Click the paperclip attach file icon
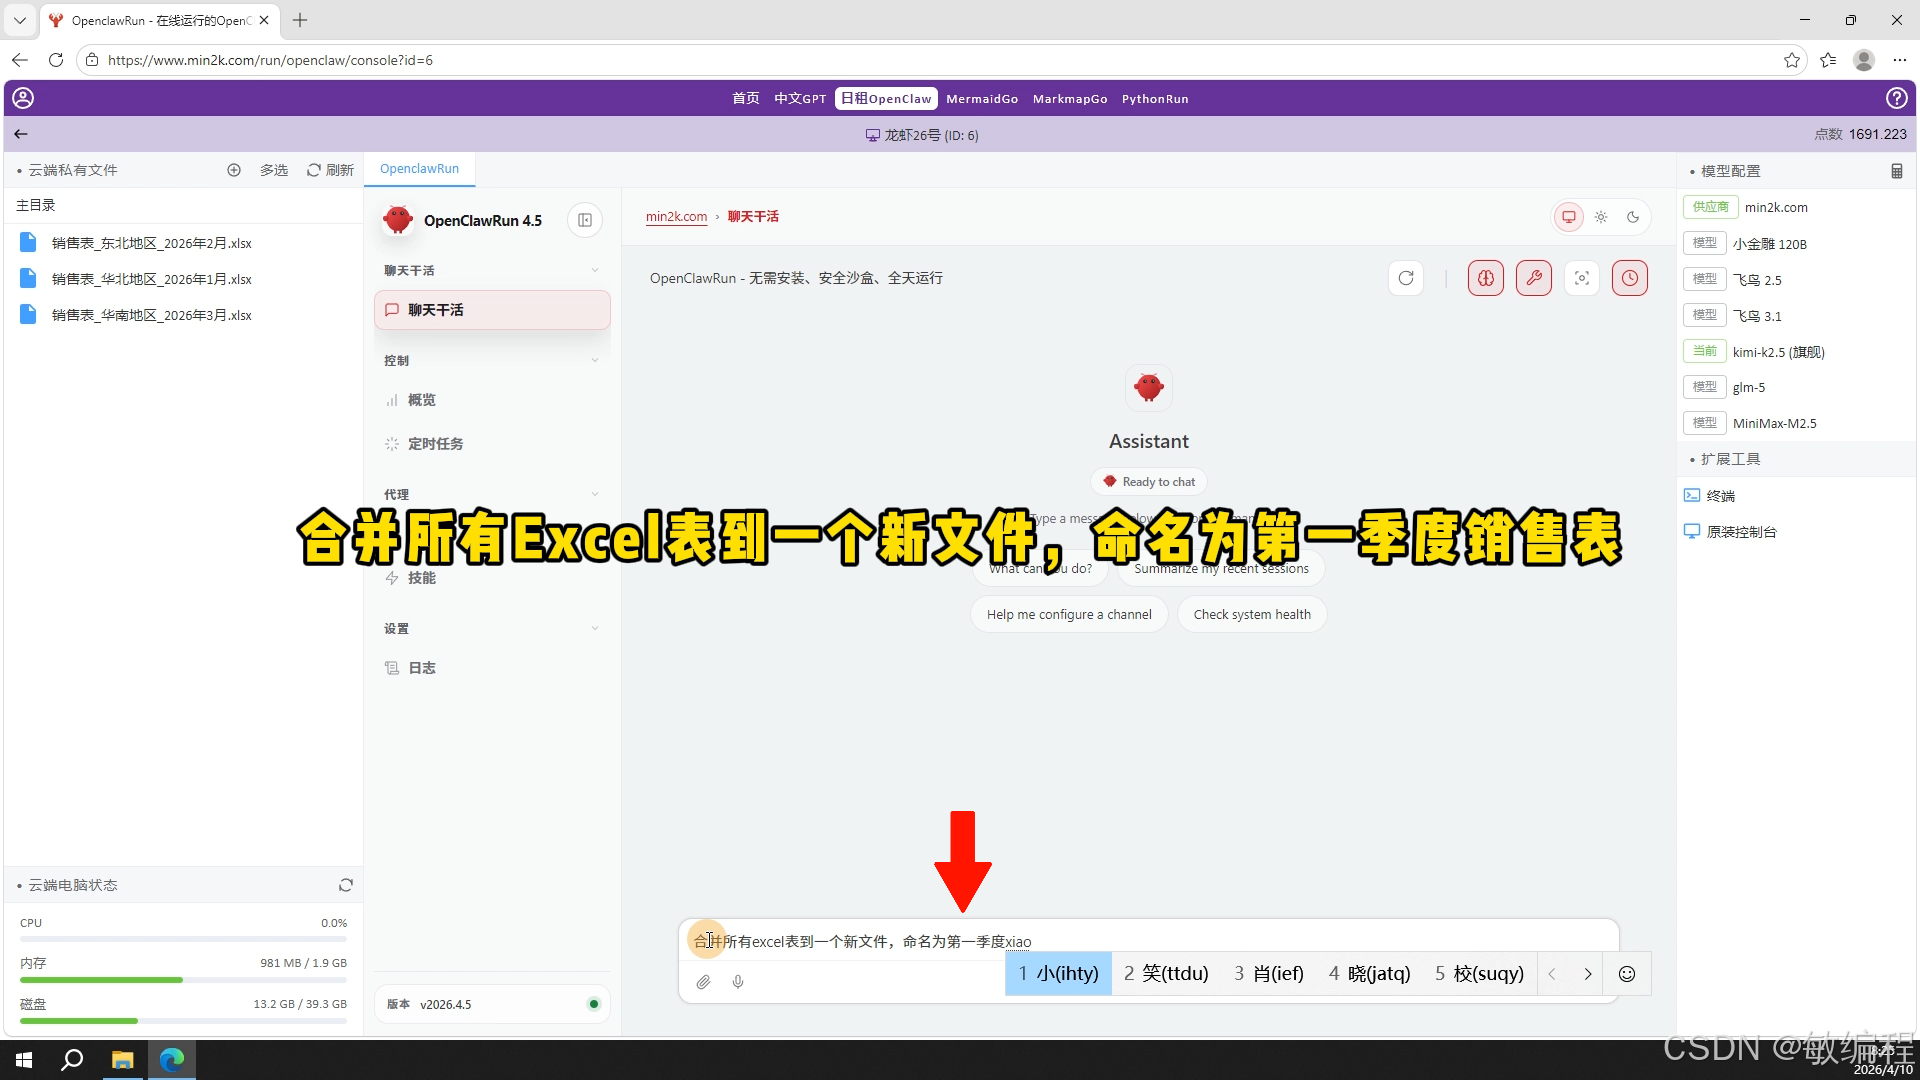Image resolution: width=1920 pixels, height=1080 pixels. [x=704, y=982]
